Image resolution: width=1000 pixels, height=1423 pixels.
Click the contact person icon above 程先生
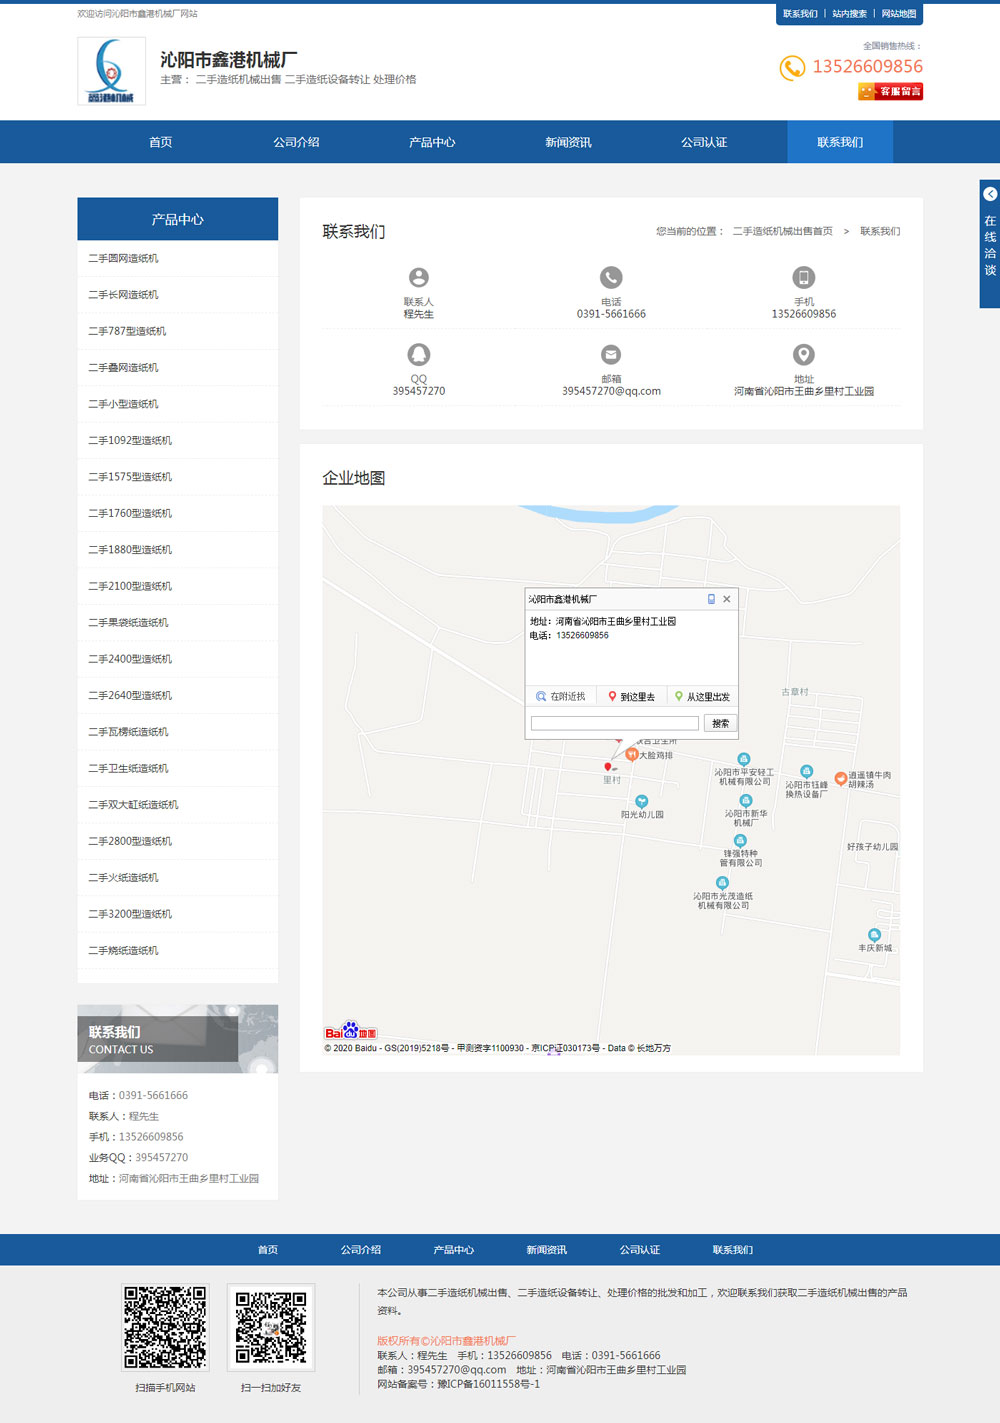pos(418,277)
